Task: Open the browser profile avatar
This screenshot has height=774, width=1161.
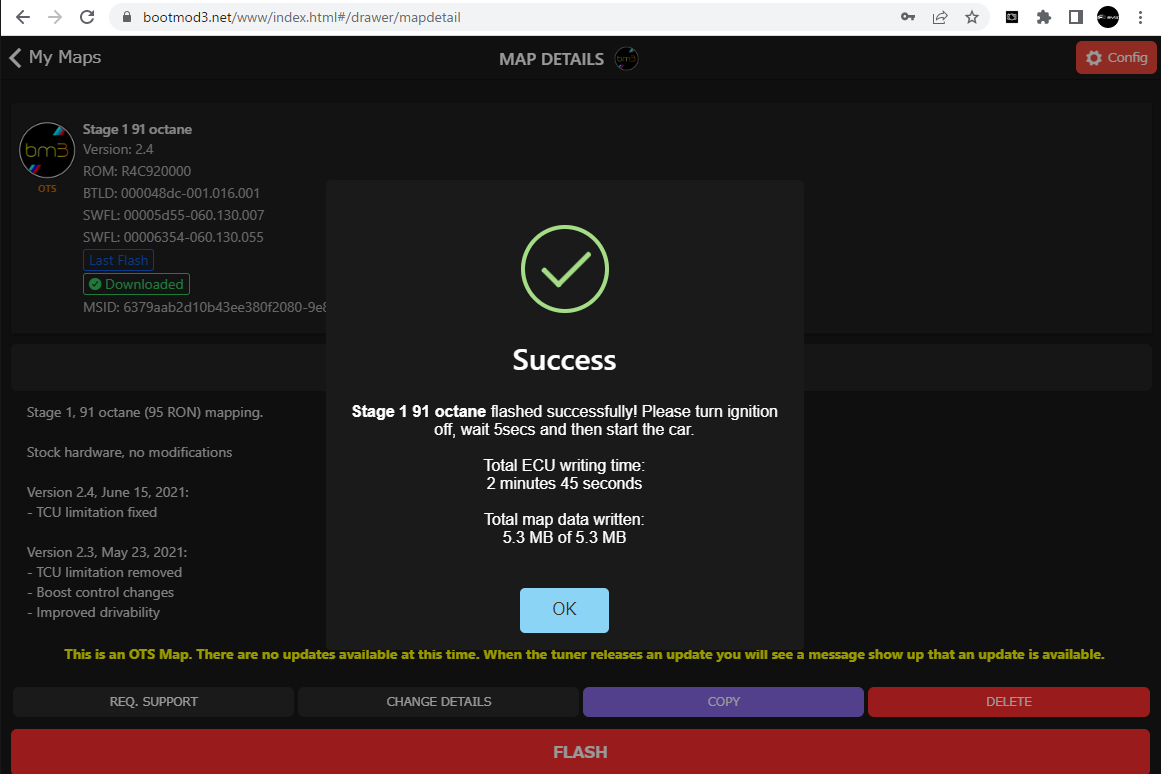Action: tap(1108, 17)
